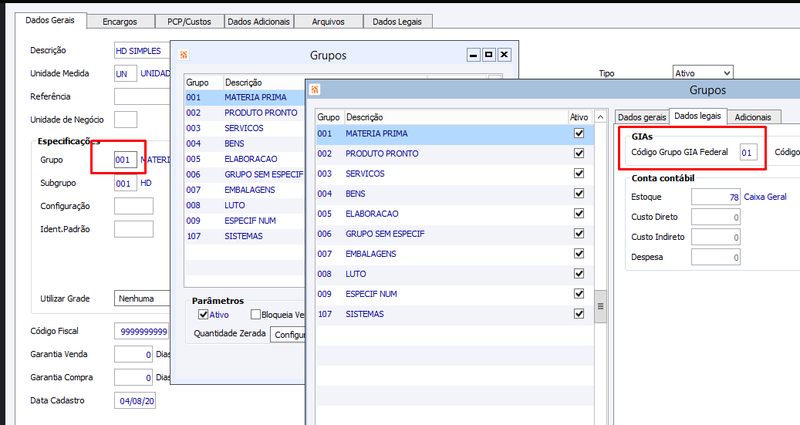Open the Quantidade Zerada dropdown
The height and width of the screenshot is (425, 800).
pyautogui.click(x=288, y=335)
